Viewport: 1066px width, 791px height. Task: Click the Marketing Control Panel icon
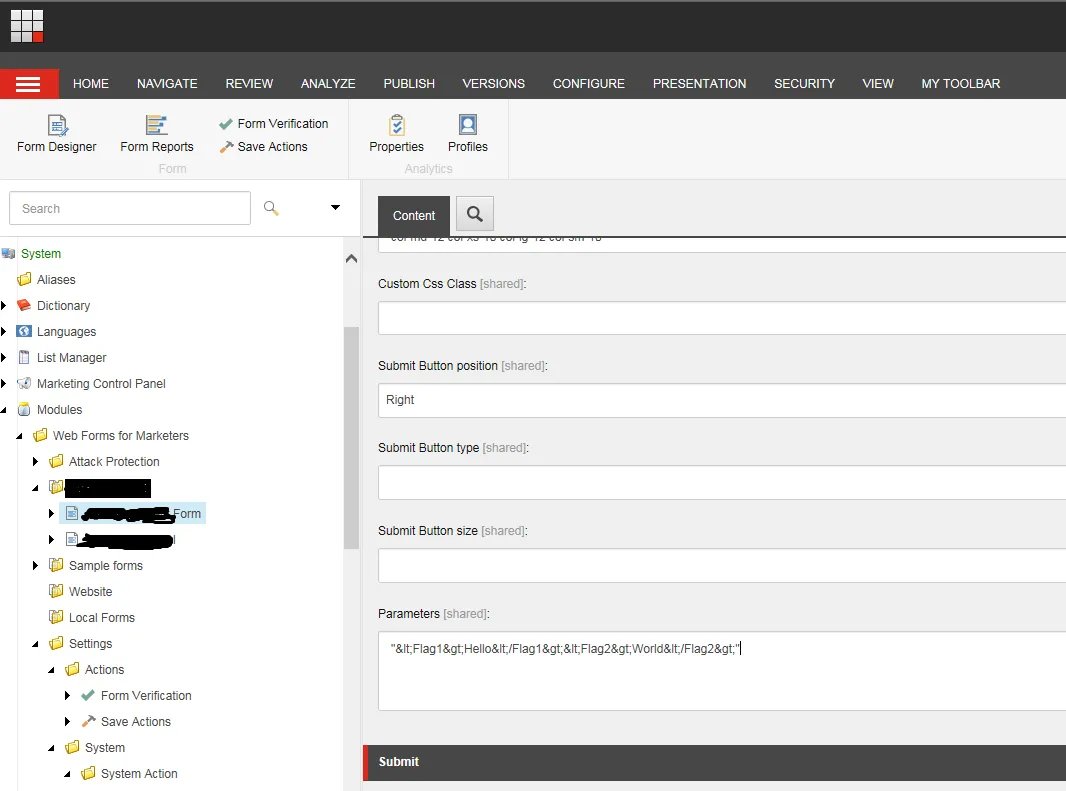pos(24,384)
